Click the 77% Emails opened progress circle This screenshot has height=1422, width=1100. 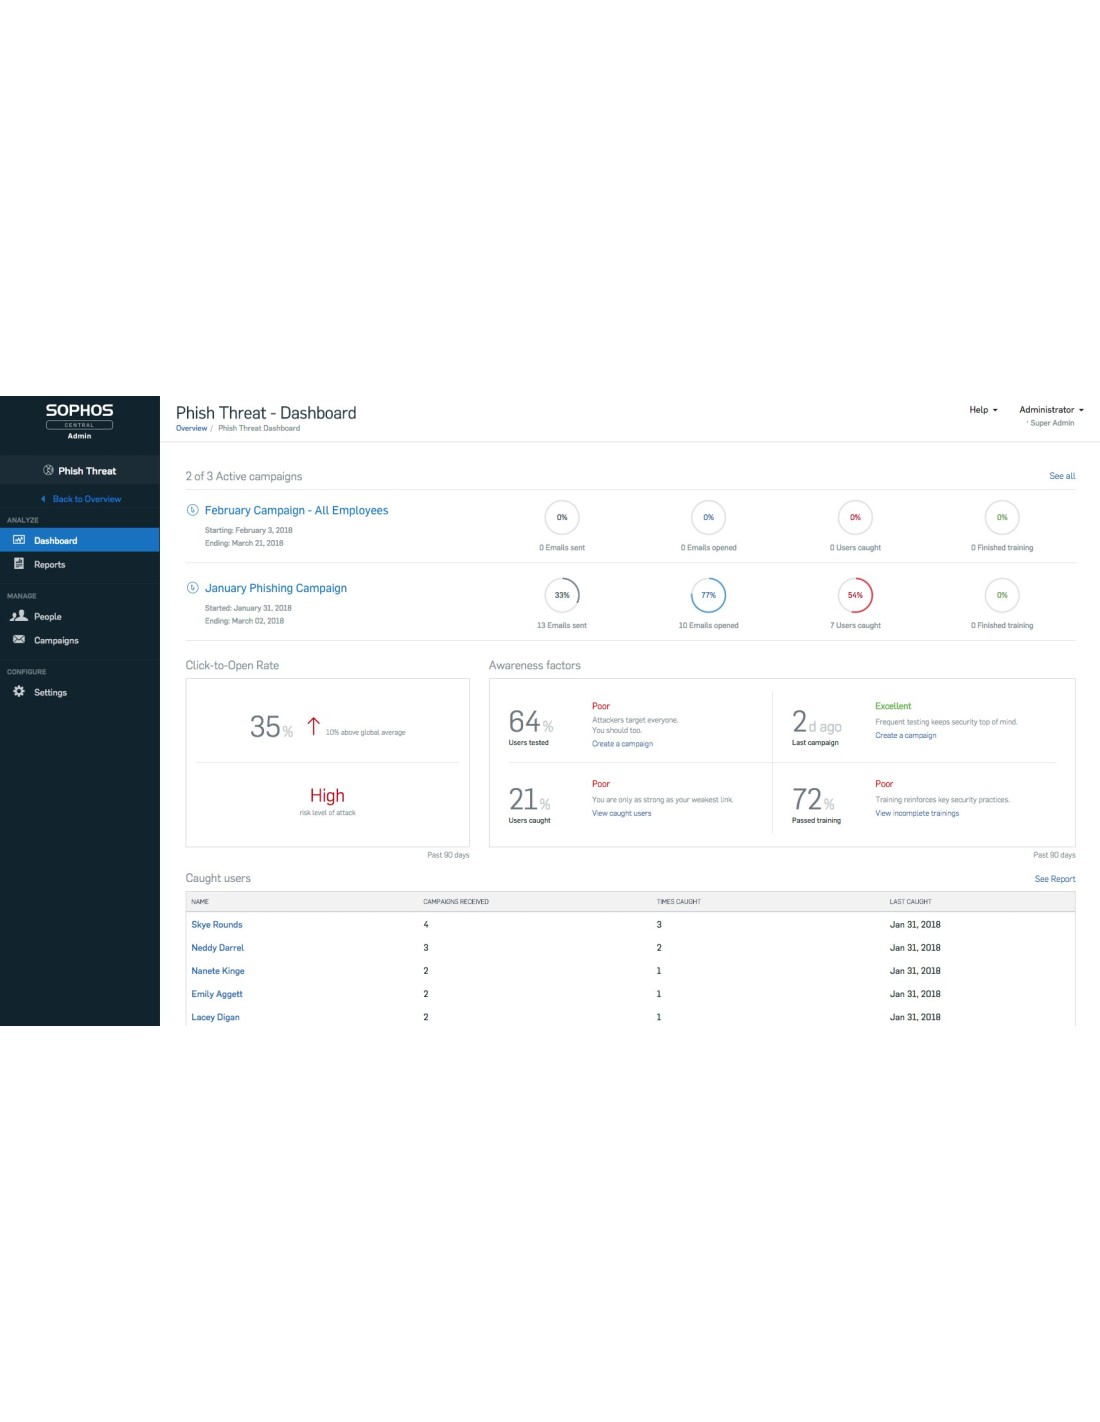[x=708, y=595]
